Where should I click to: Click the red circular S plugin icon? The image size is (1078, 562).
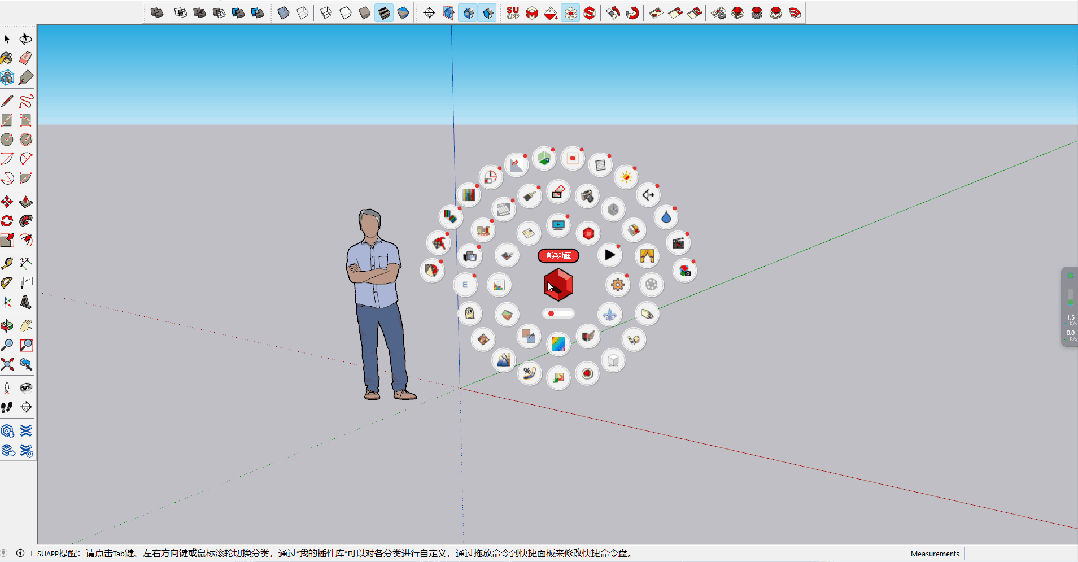pyautogui.click(x=589, y=12)
